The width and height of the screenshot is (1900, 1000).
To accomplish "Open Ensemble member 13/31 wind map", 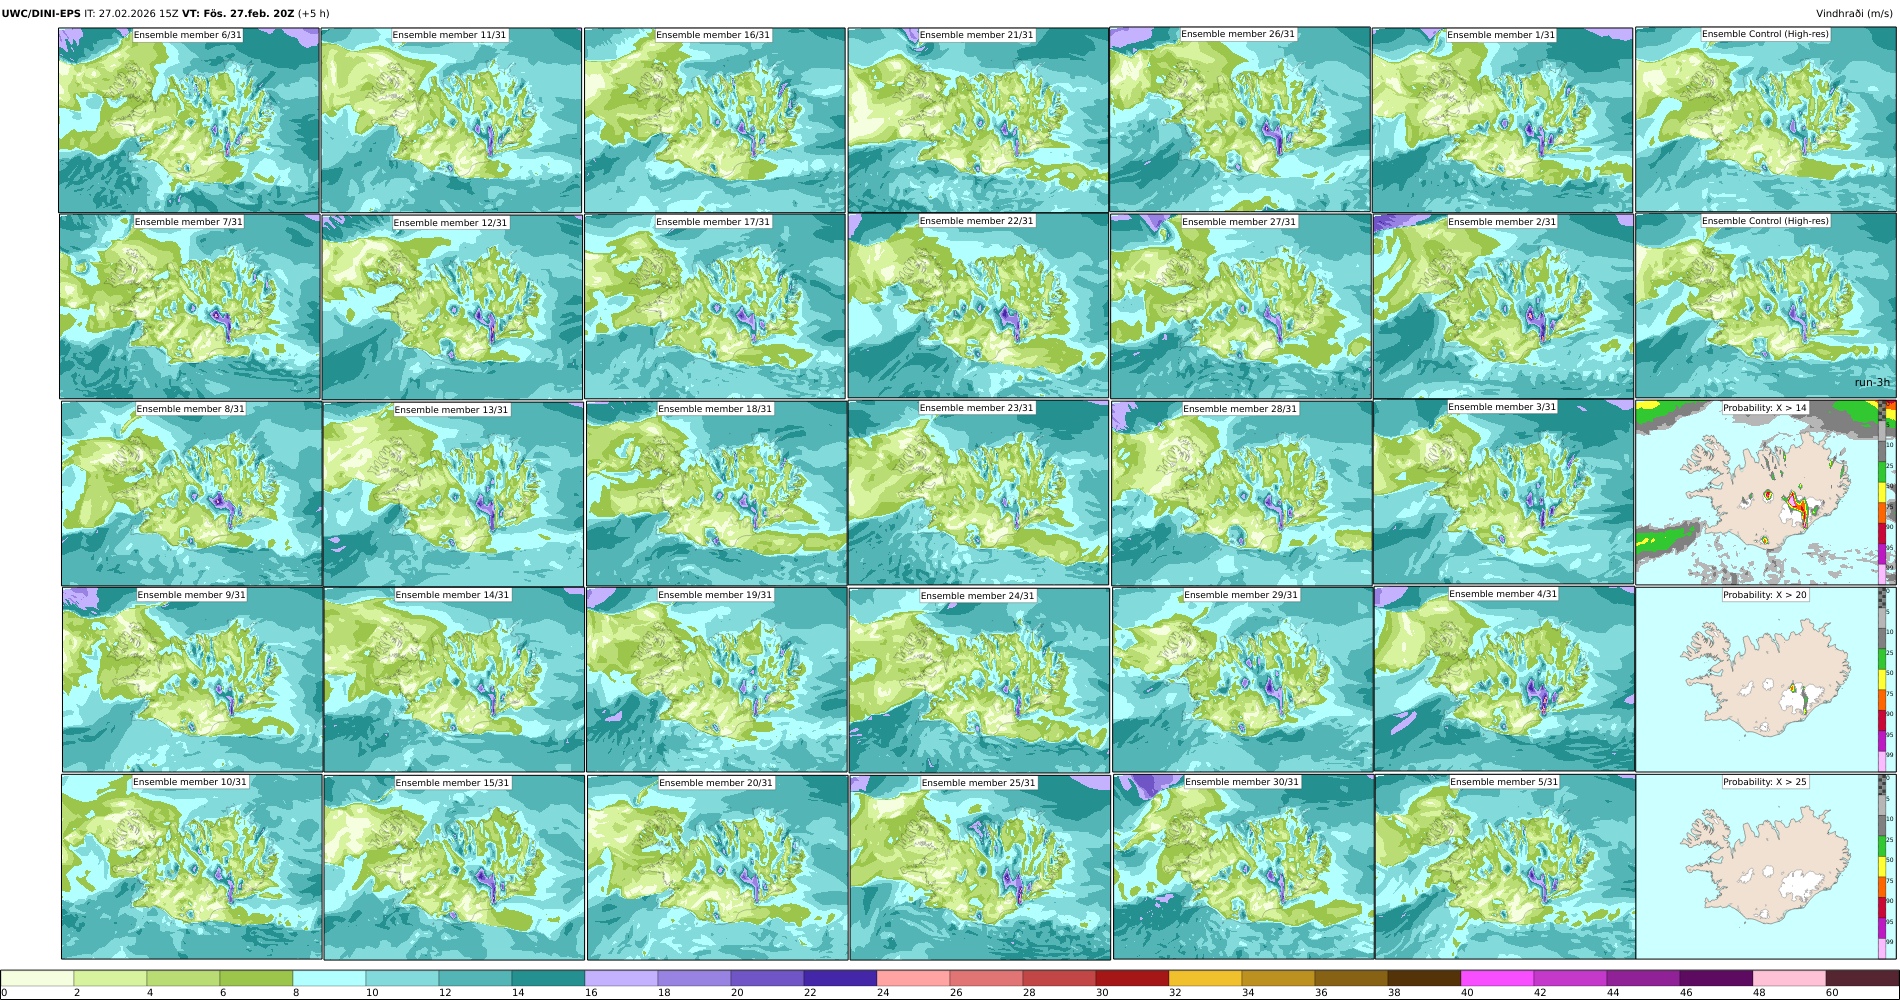I will click(453, 494).
